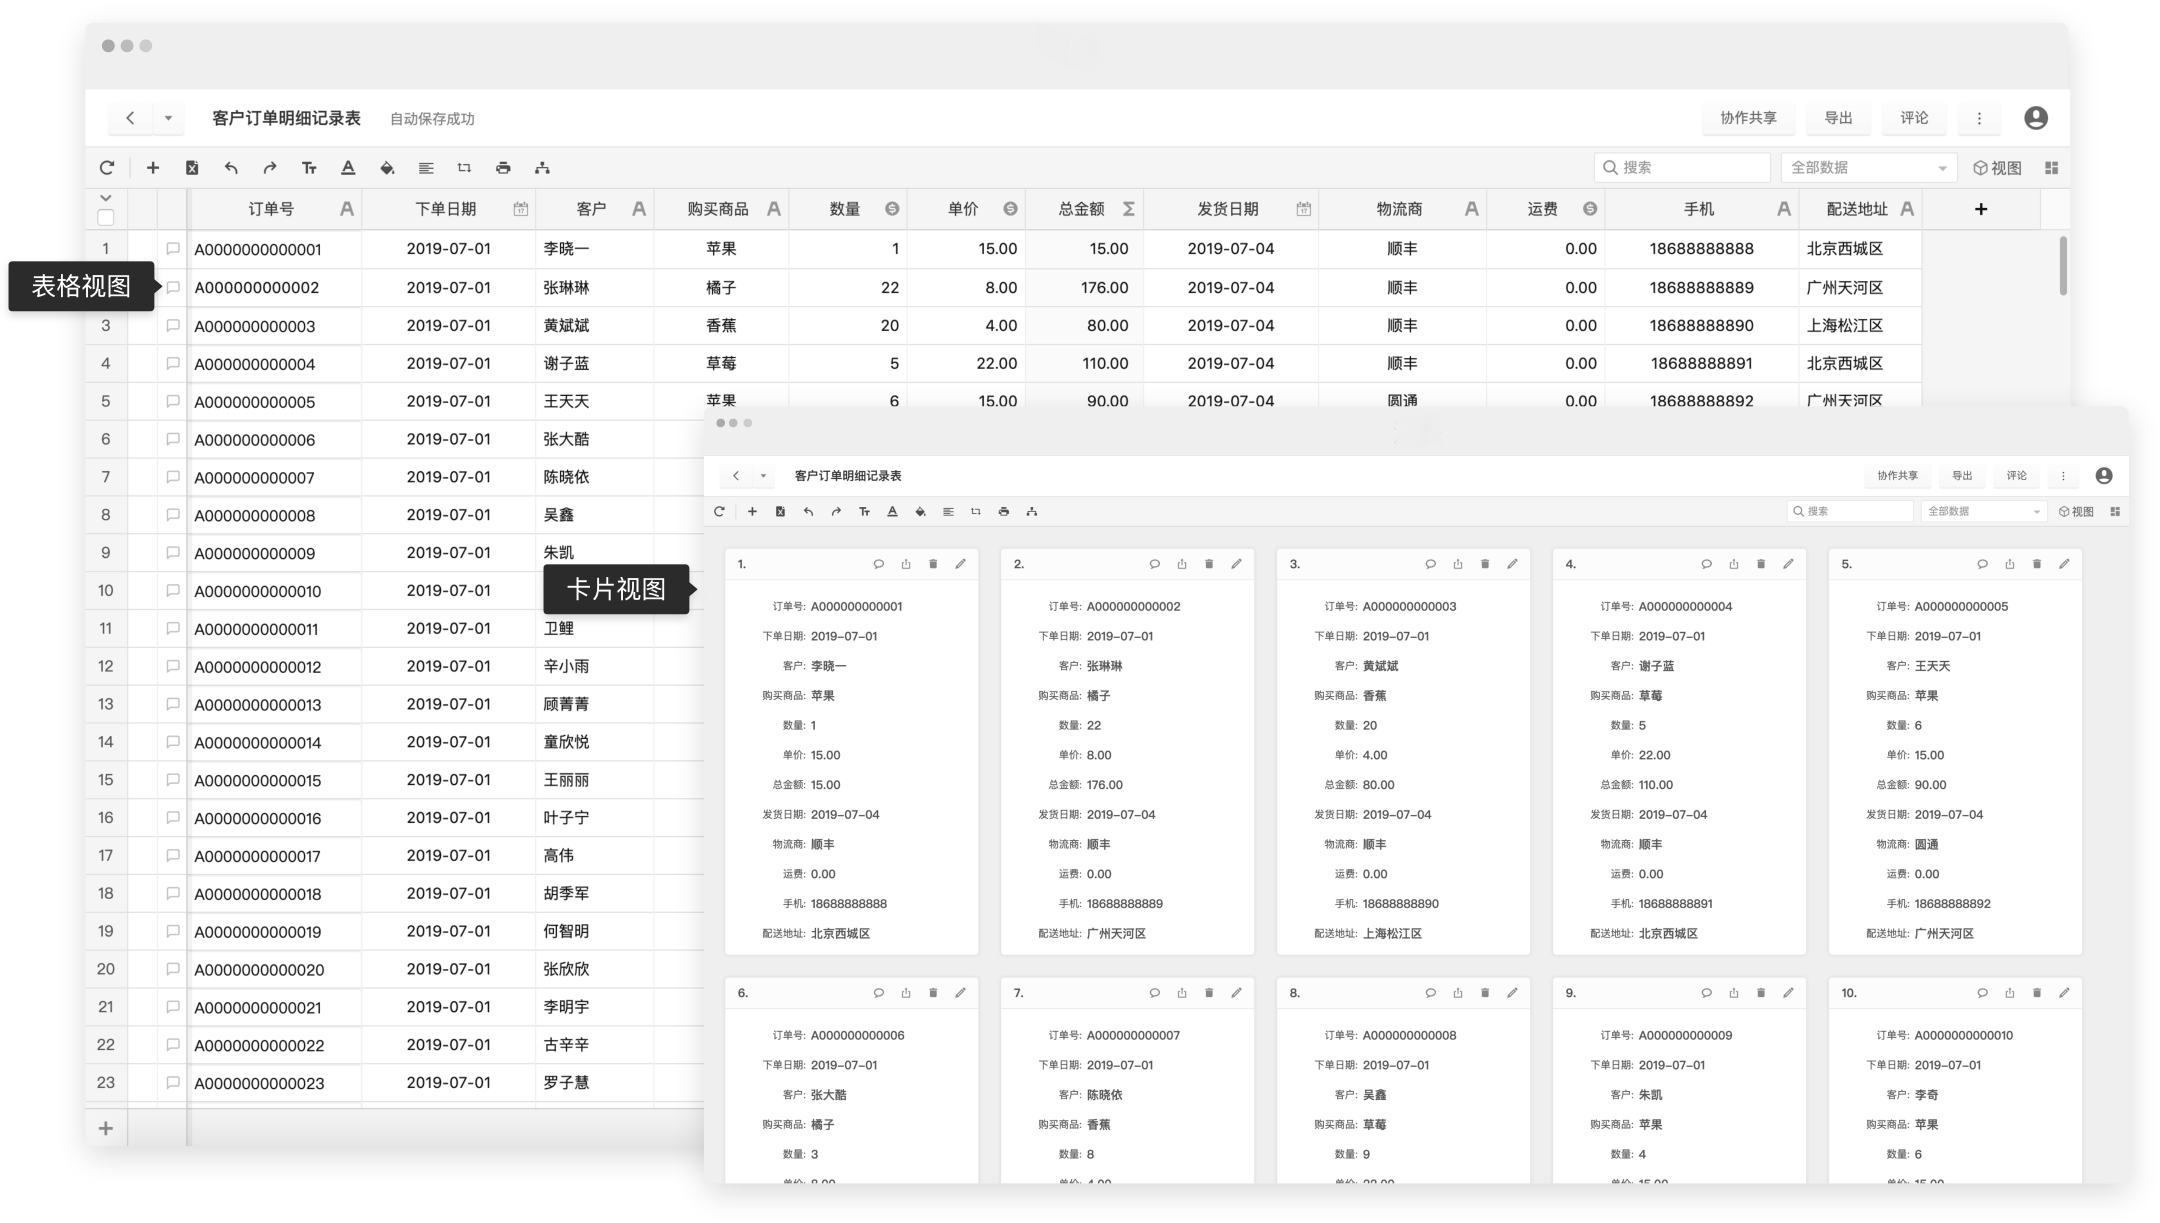Click 订单号 column header
Screen dimensions: 2160x1223
click(275, 209)
